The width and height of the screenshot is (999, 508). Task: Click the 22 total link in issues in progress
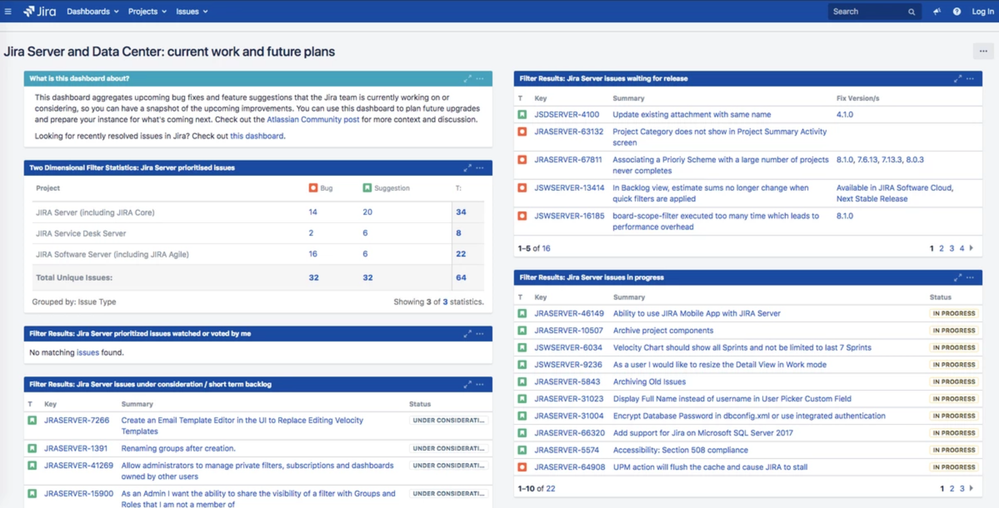coord(550,489)
